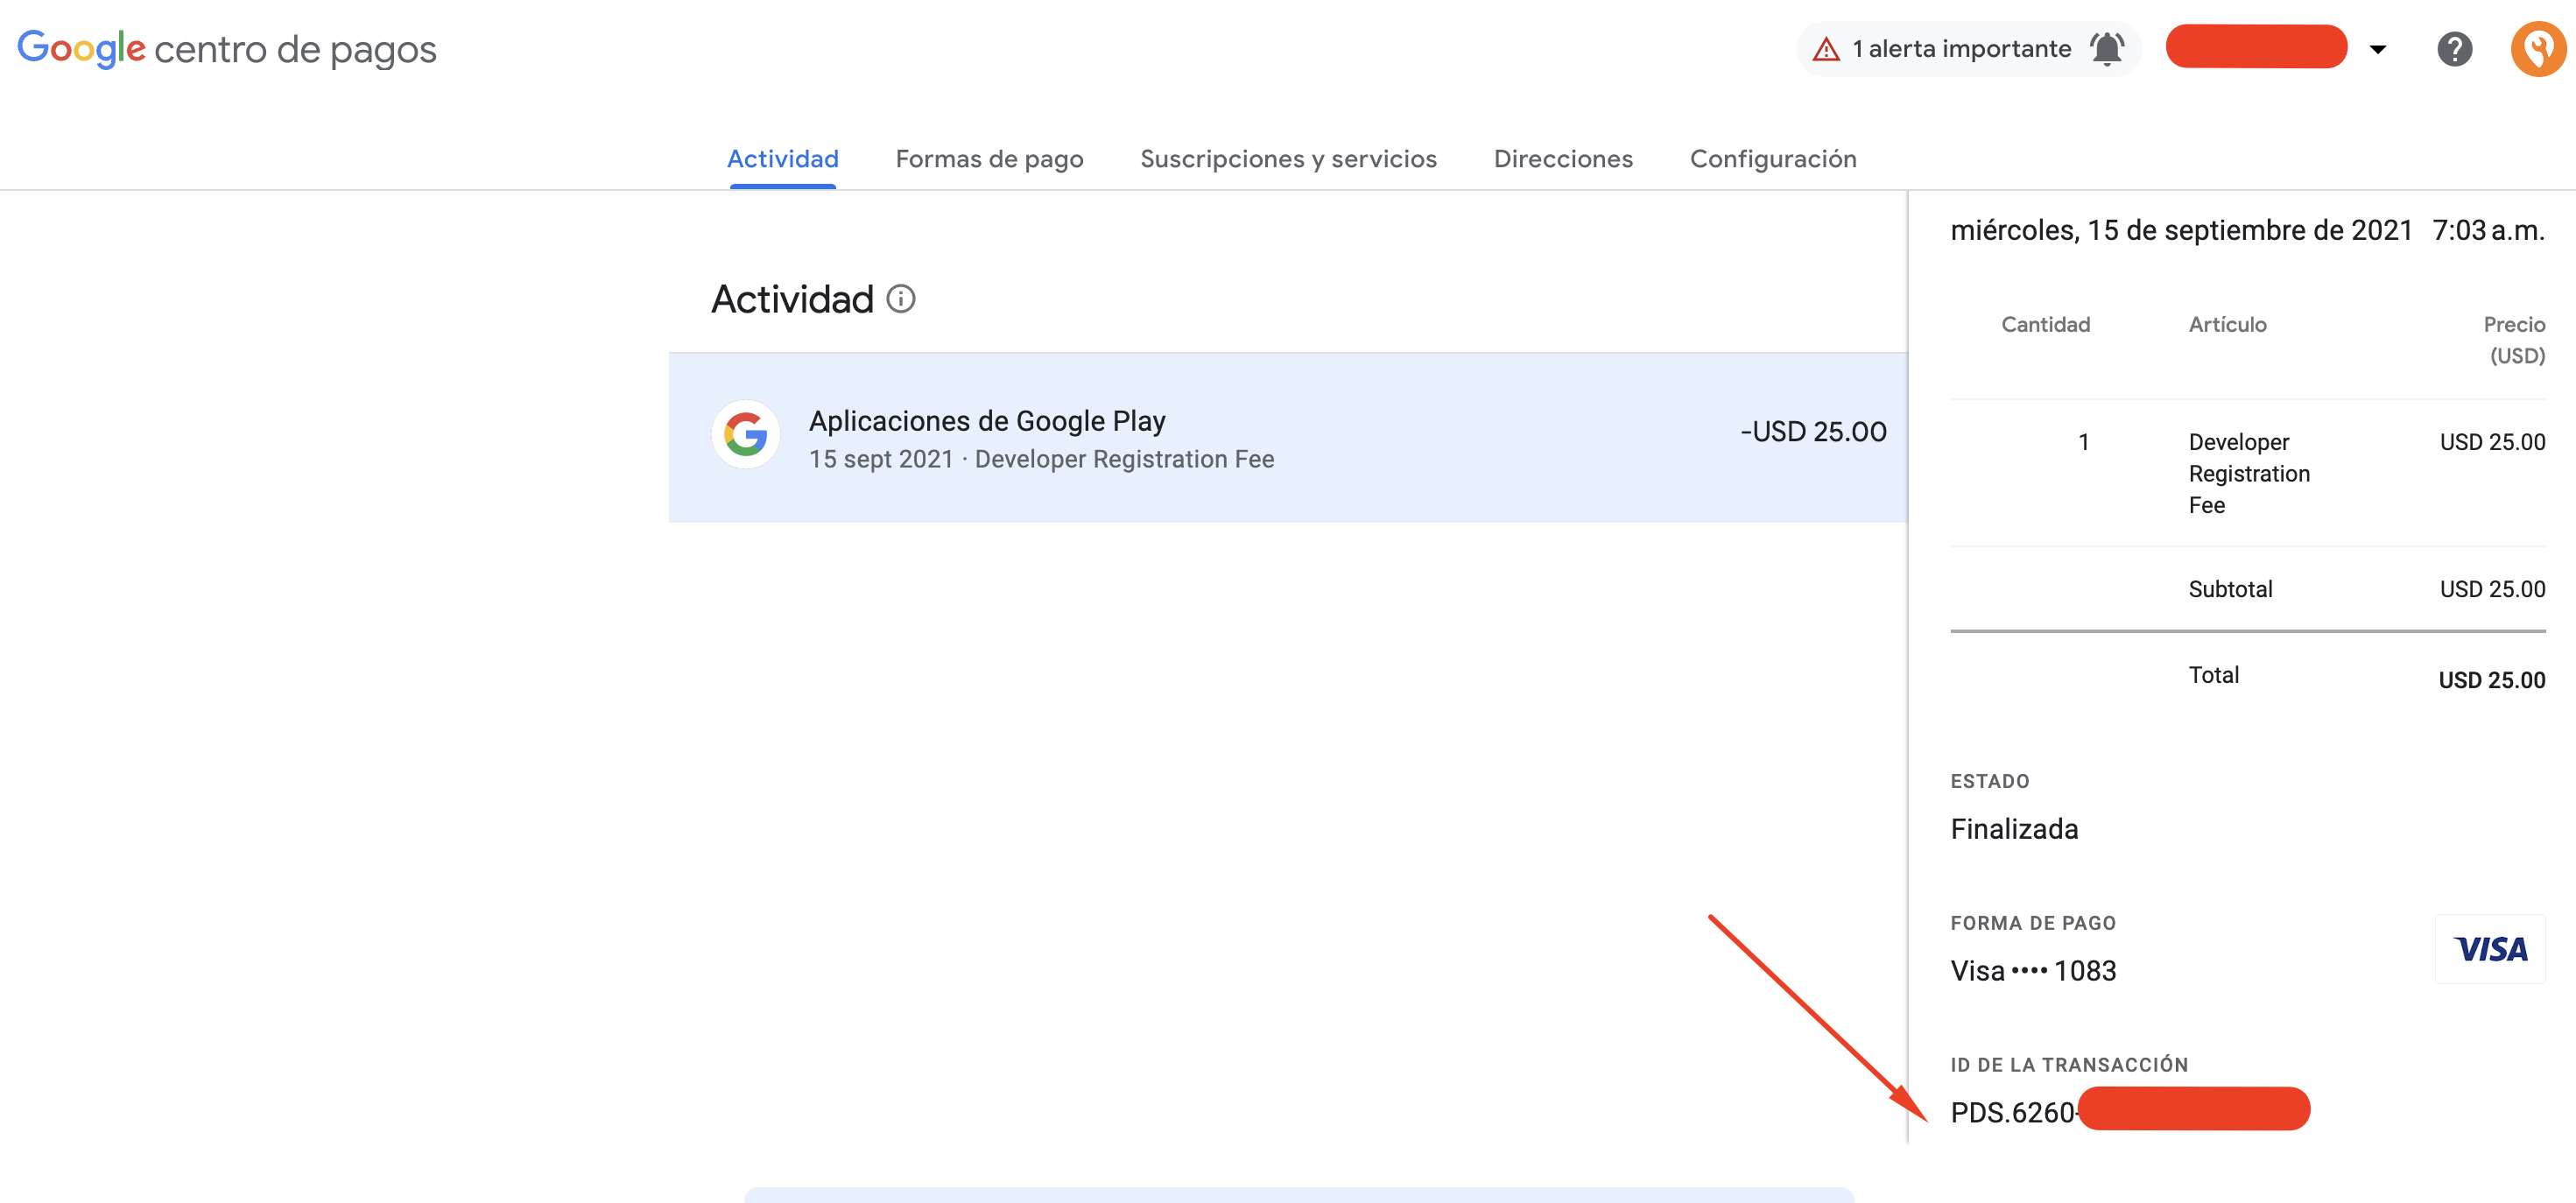Click the Subtotal label
2576x1203 pixels.
(2230, 589)
